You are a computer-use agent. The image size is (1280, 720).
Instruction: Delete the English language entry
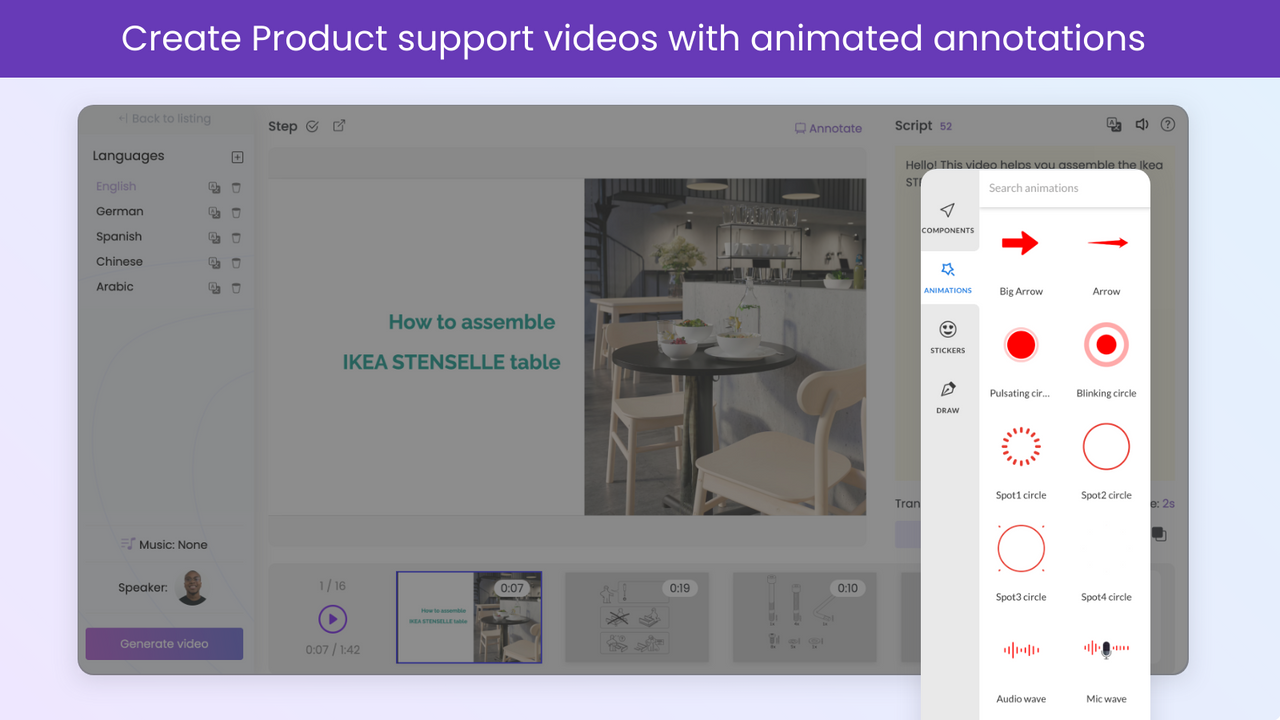[x=236, y=187]
